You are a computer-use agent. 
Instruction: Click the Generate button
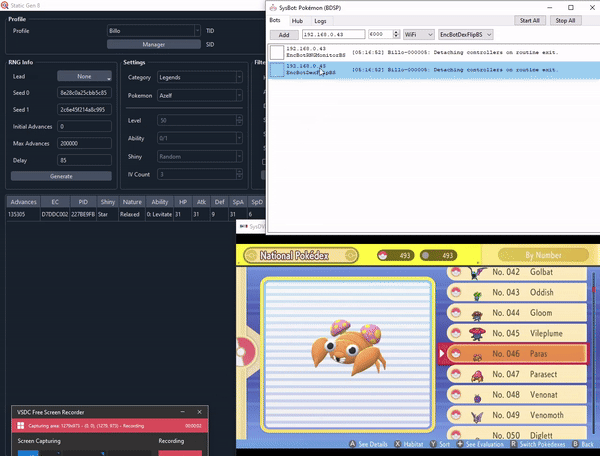[61, 176]
